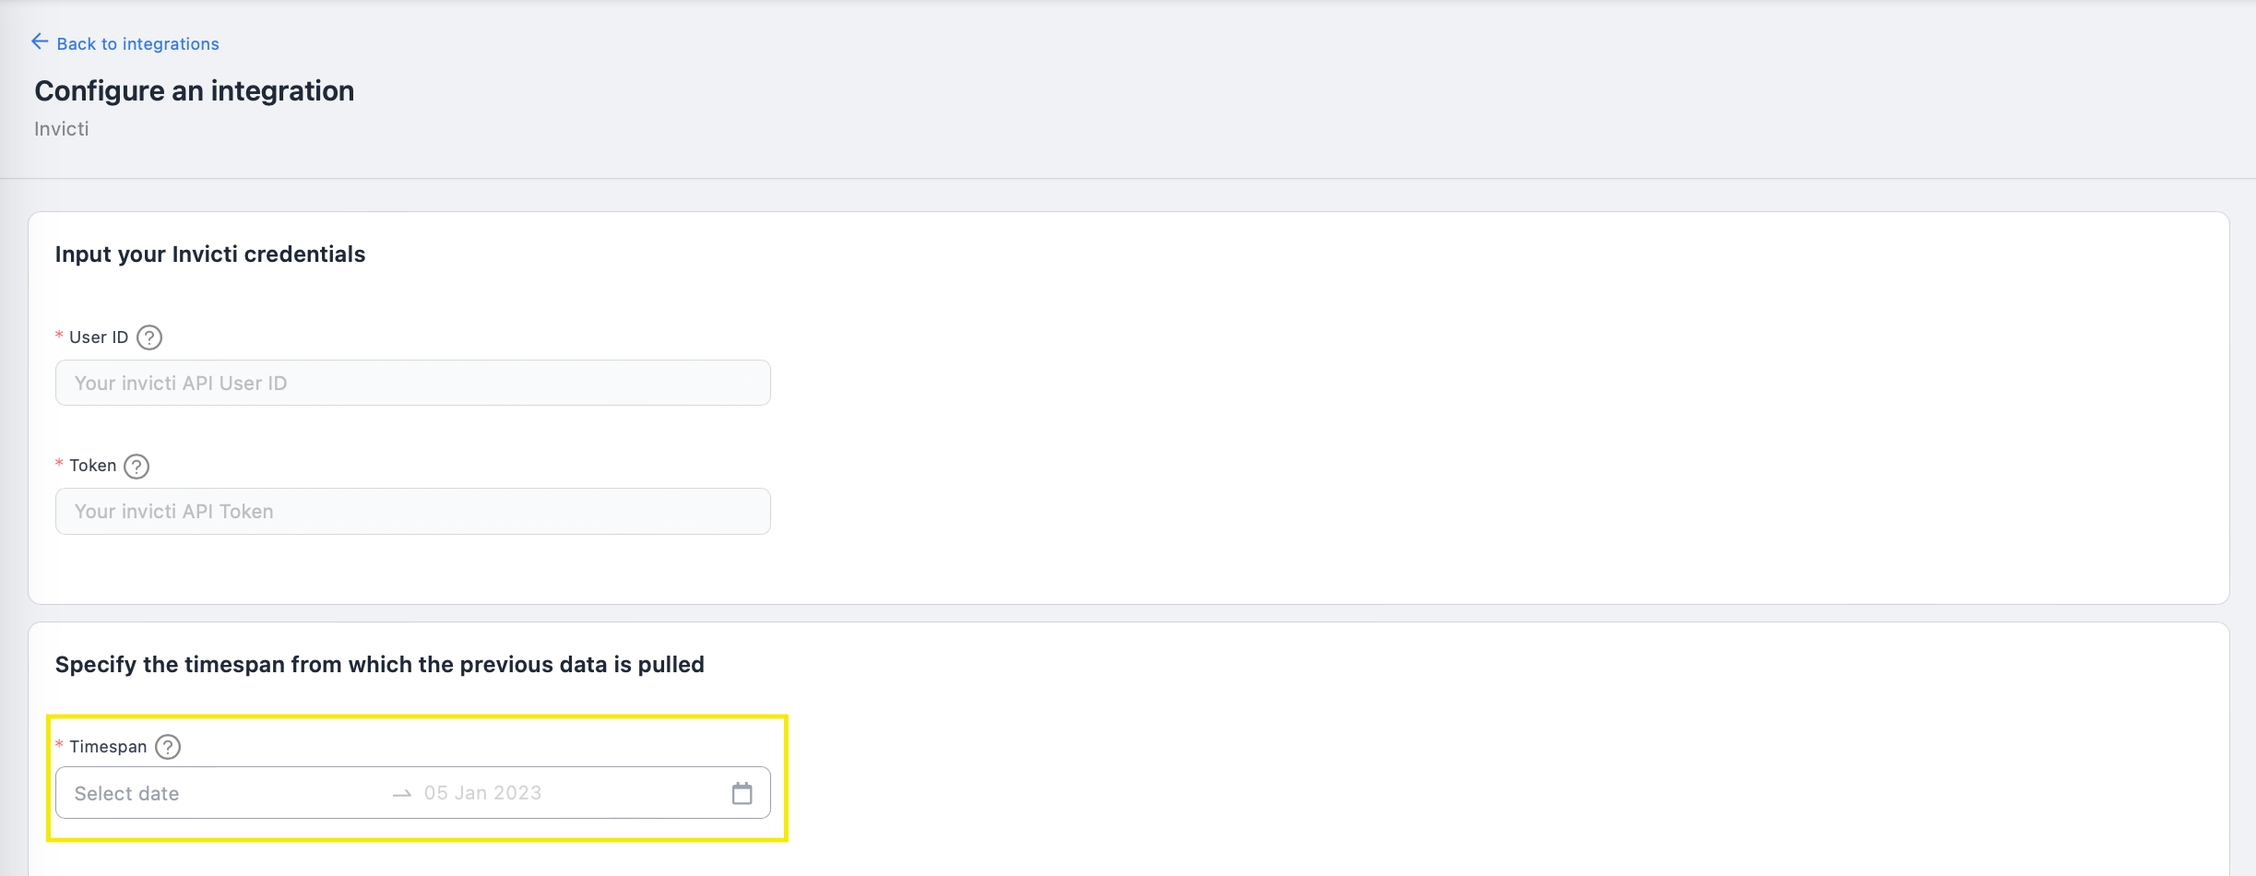Click the Timespan field label
The height and width of the screenshot is (876, 2256).
click(x=108, y=746)
